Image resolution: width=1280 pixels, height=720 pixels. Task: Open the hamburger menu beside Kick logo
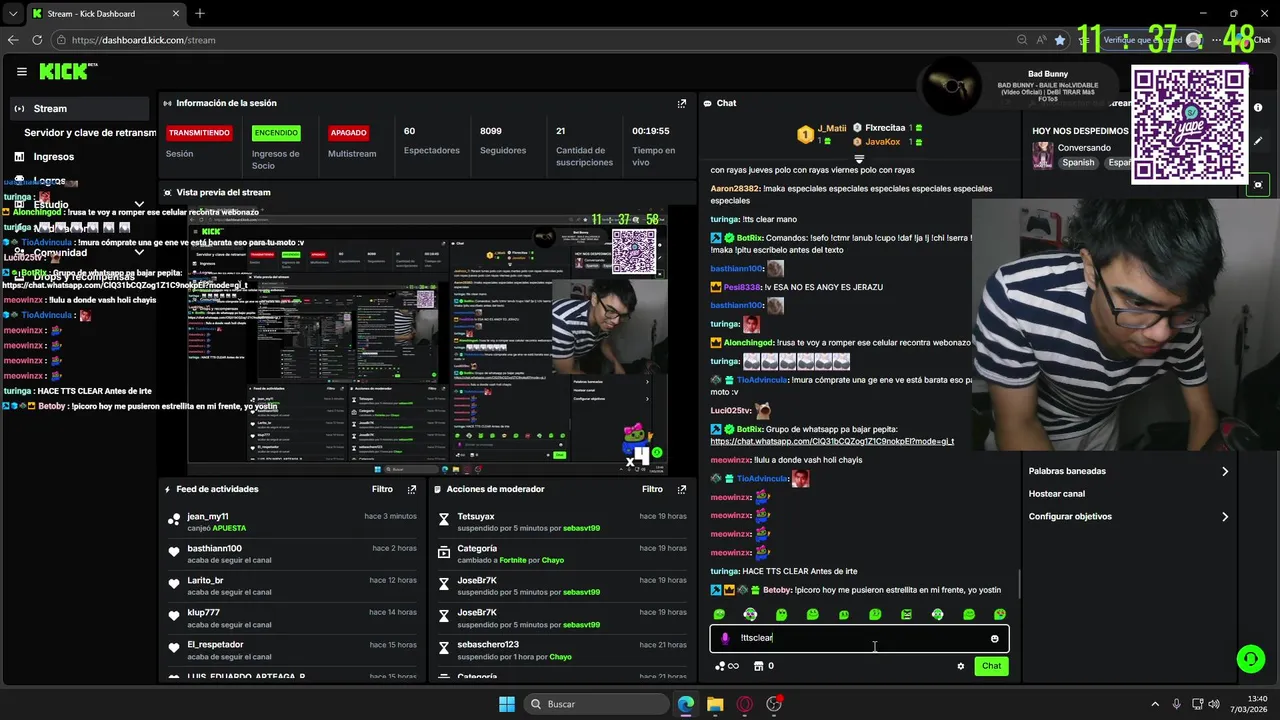pyautogui.click(x=21, y=71)
